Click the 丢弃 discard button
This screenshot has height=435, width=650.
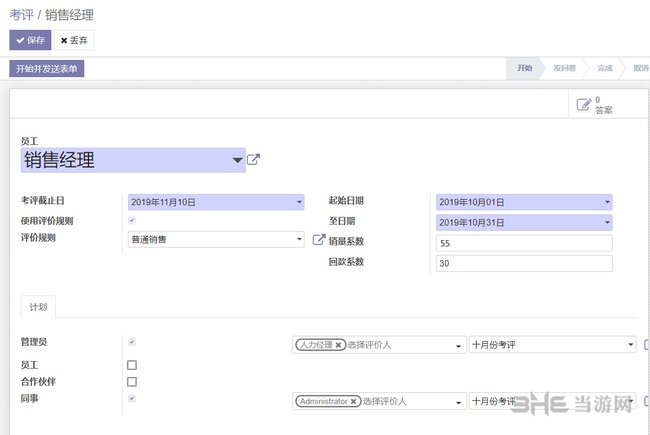74,40
